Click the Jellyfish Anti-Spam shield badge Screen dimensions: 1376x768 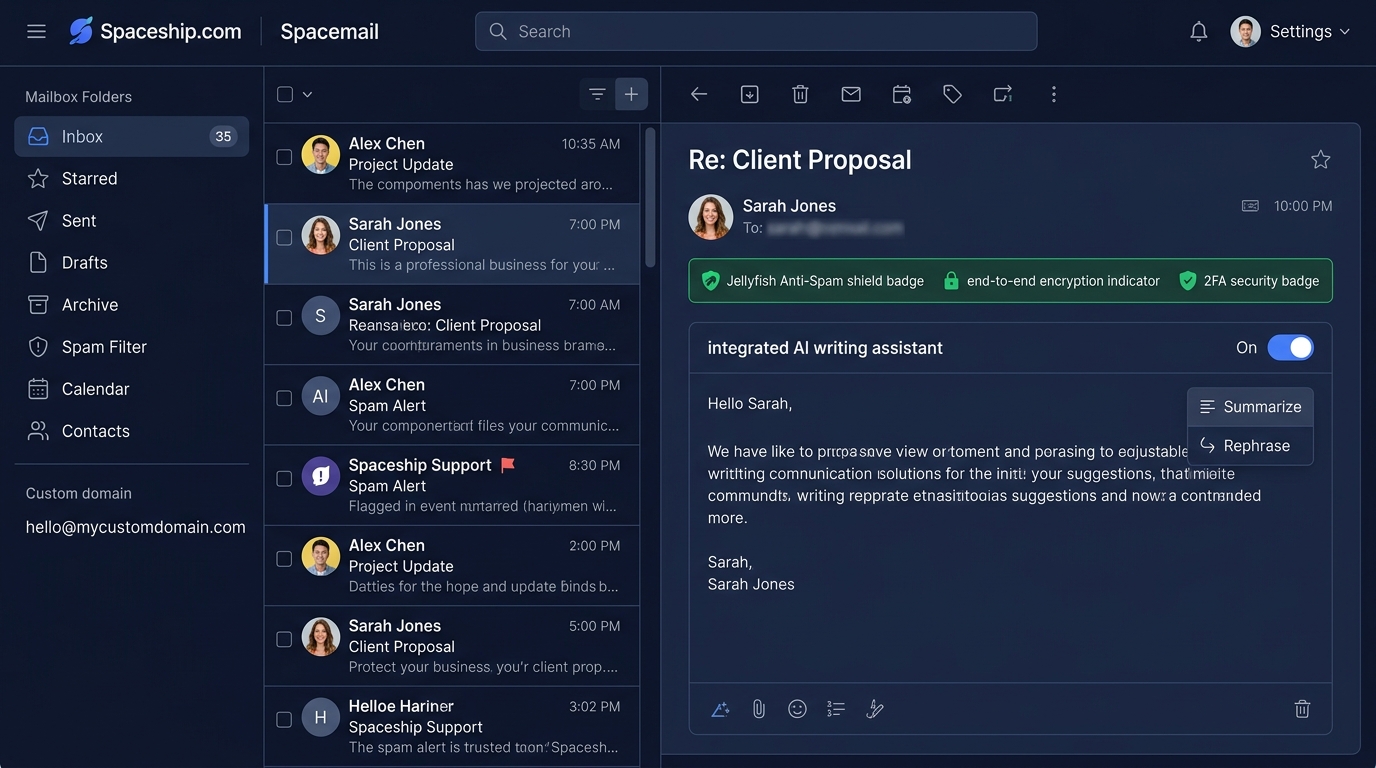click(x=812, y=281)
